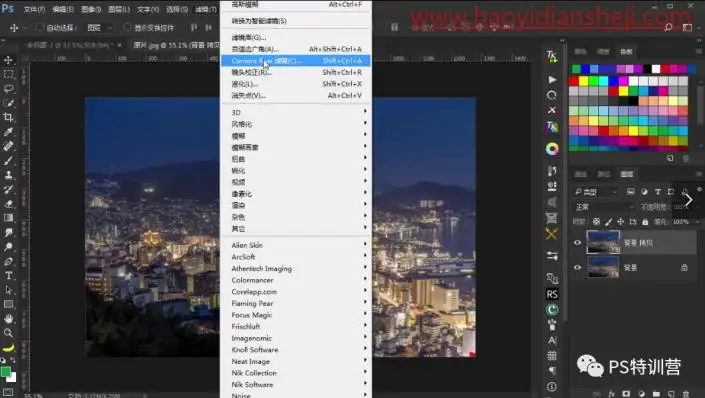The image size is (705, 398).
Task: Select the Crop tool
Action: pyautogui.click(x=8, y=117)
